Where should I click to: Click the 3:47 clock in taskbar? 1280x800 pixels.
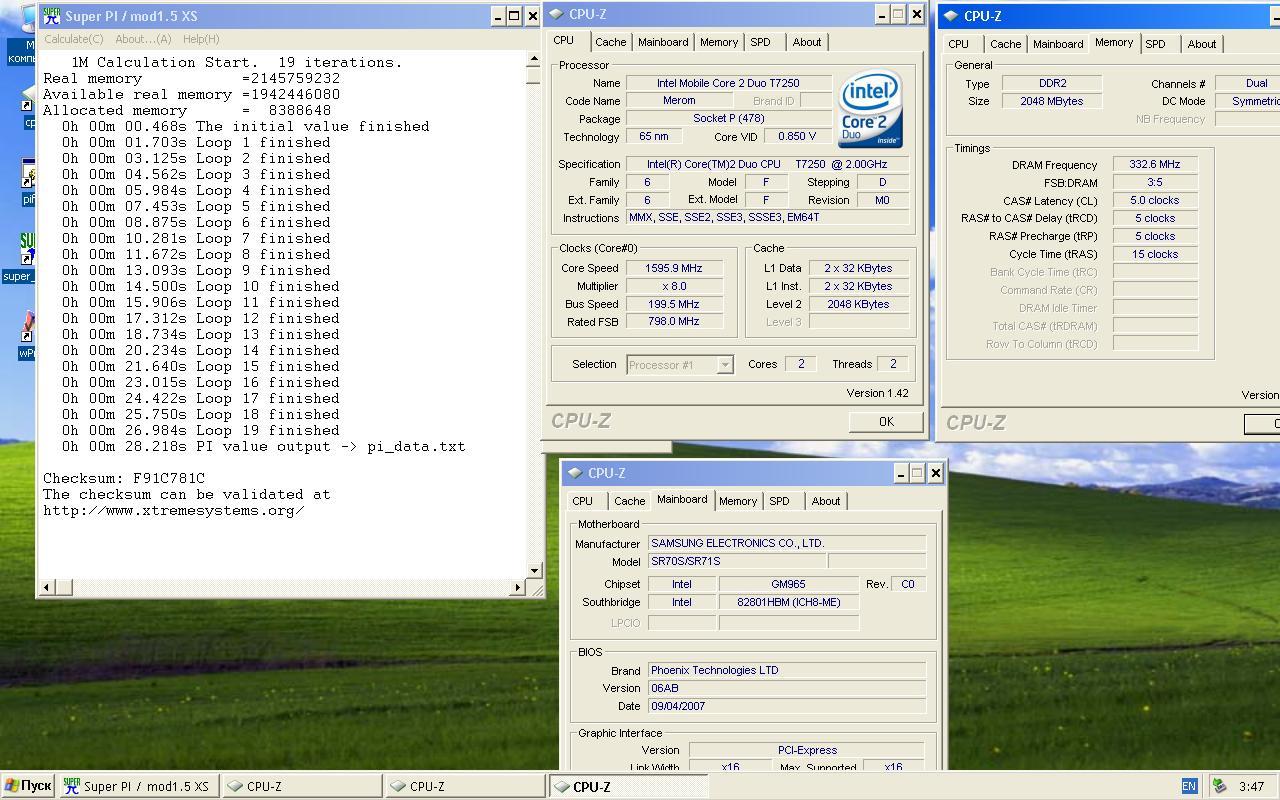pyautogui.click(x=1251, y=787)
